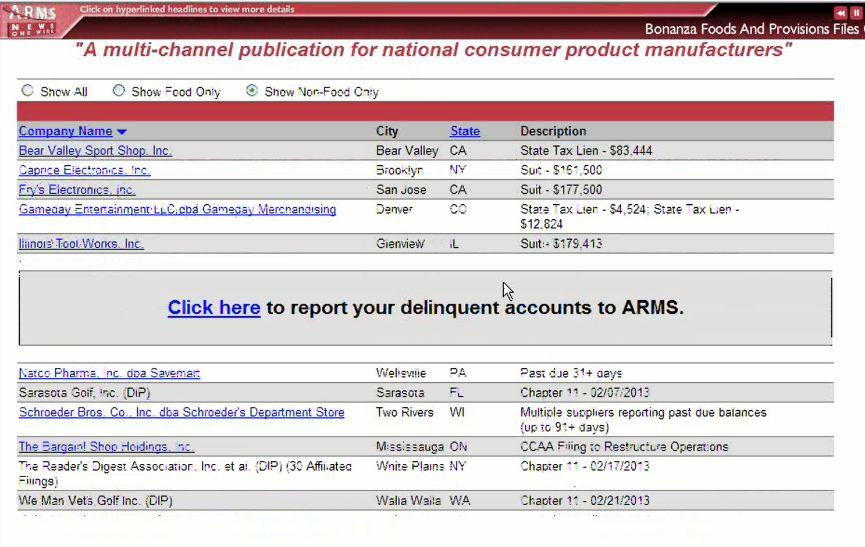Image resolution: width=865 pixels, height=547 pixels.
Task: Open Gameday Entertainment LLC dba Gameday Merchandising link
Action: (177, 210)
